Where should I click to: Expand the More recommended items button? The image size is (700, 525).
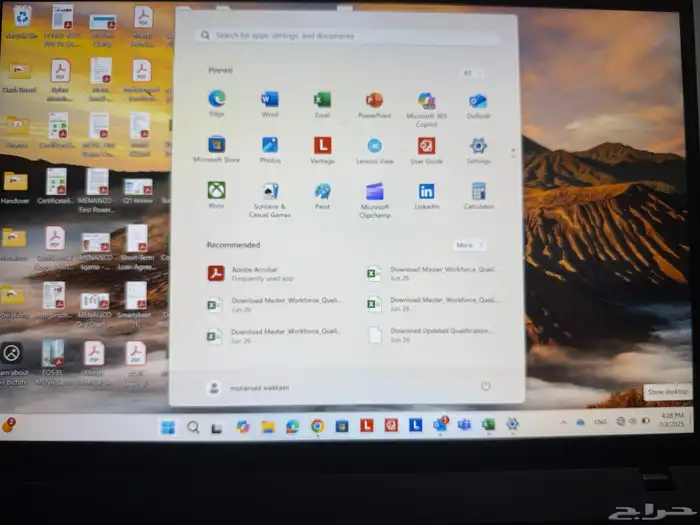(x=468, y=245)
